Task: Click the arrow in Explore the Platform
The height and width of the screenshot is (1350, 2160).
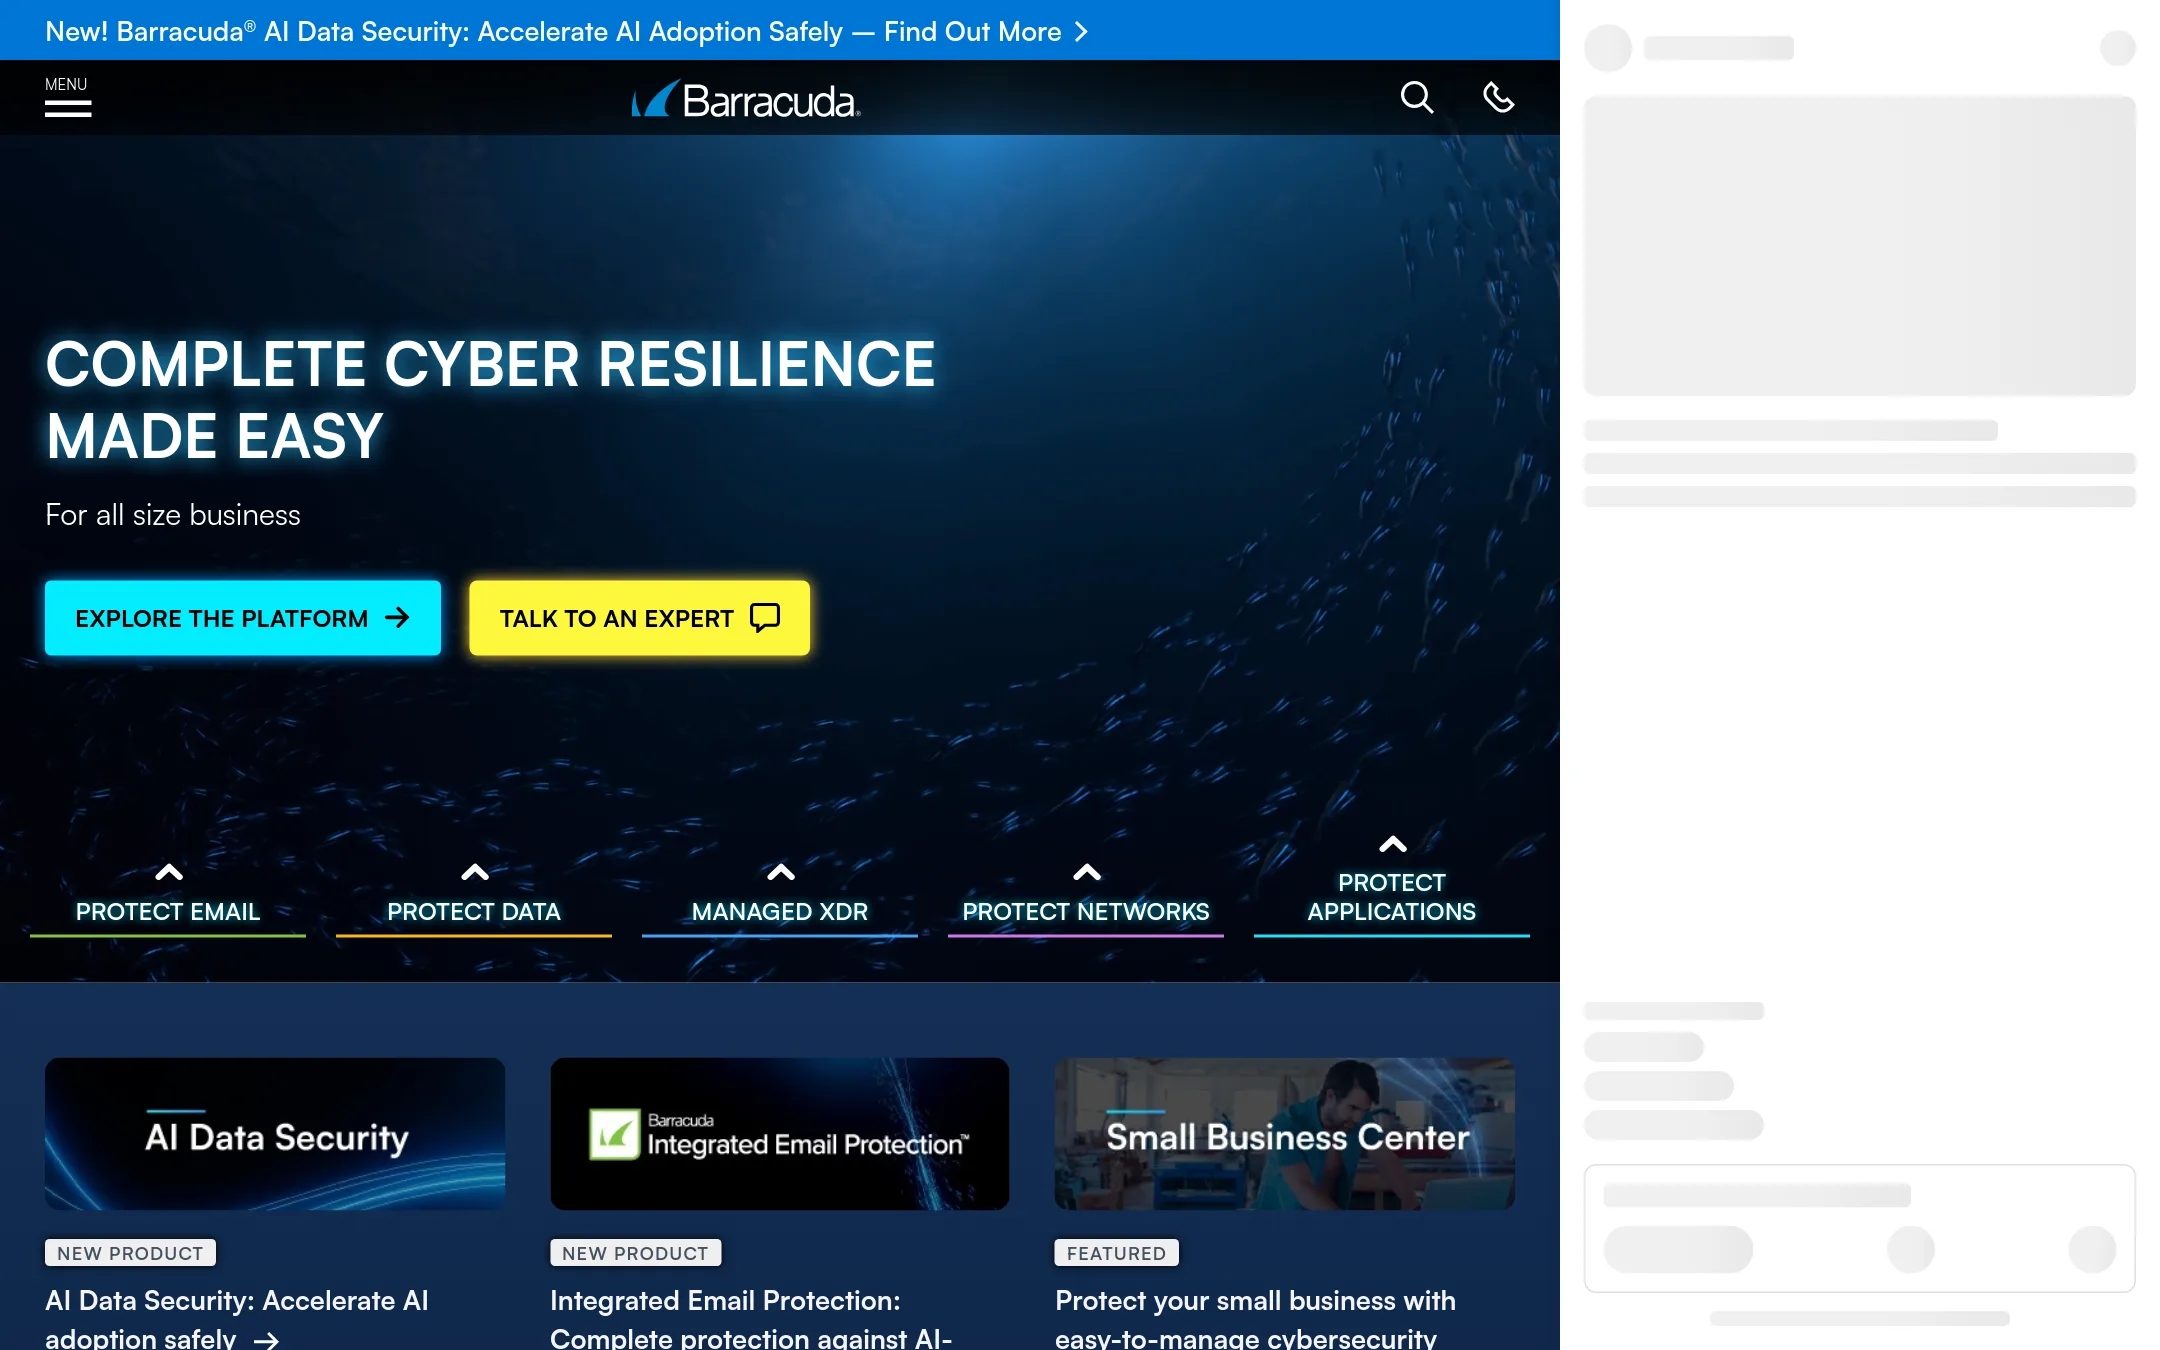Action: click(x=397, y=618)
